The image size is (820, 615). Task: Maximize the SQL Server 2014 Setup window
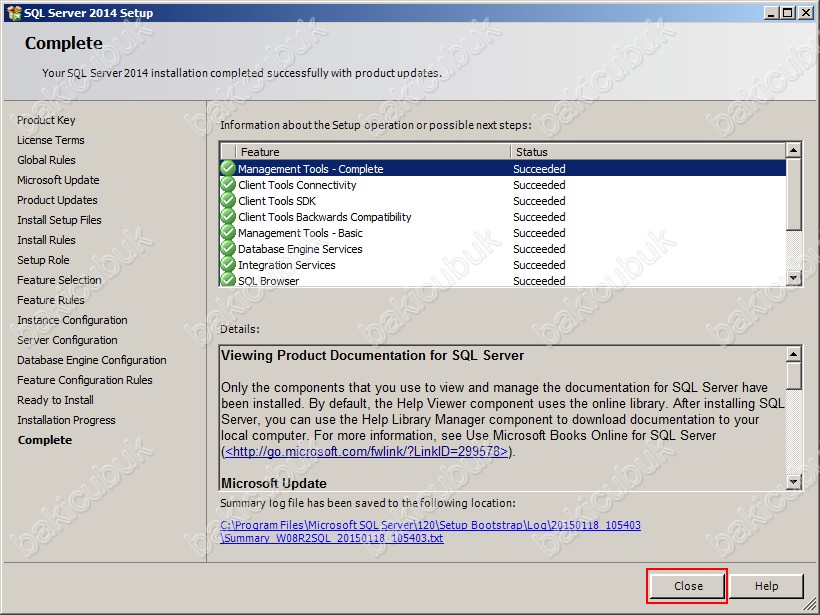click(x=787, y=13)
